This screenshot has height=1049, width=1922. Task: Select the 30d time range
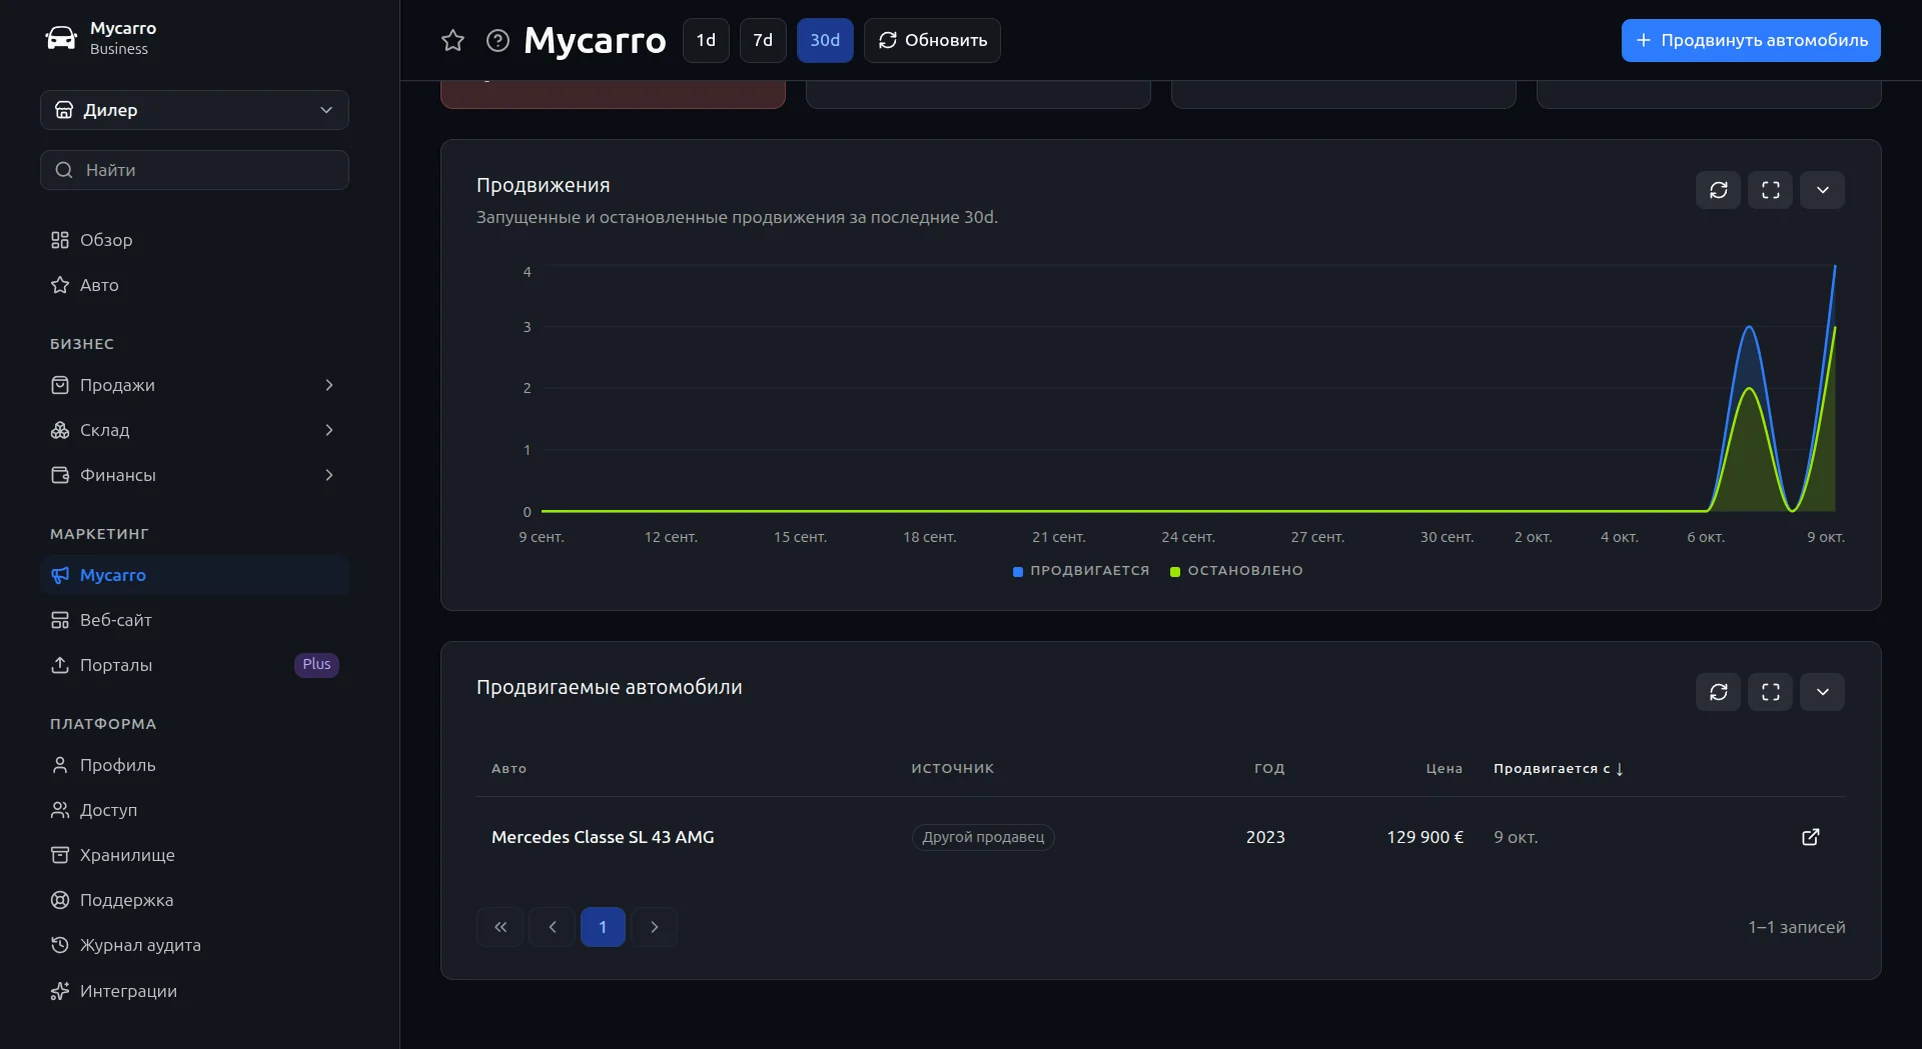tap(825, 40)
